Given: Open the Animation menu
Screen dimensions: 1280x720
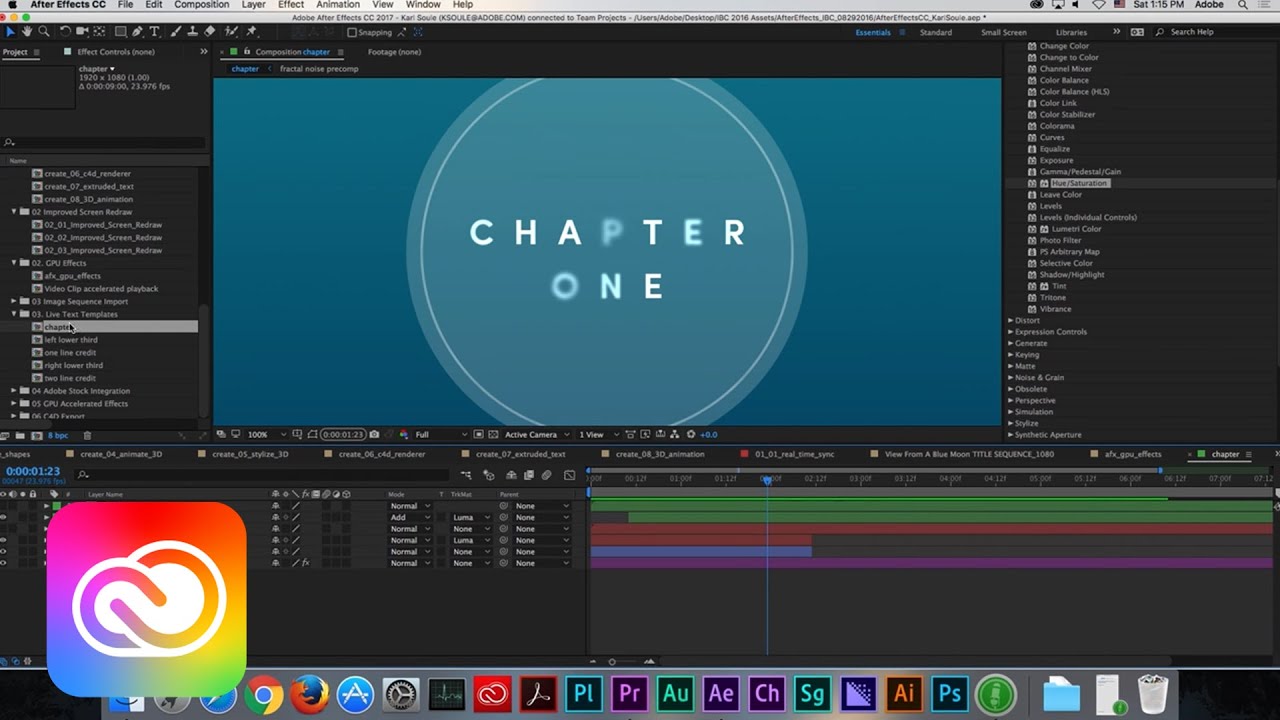Looking at the screenshot, I should pos(338,5).
